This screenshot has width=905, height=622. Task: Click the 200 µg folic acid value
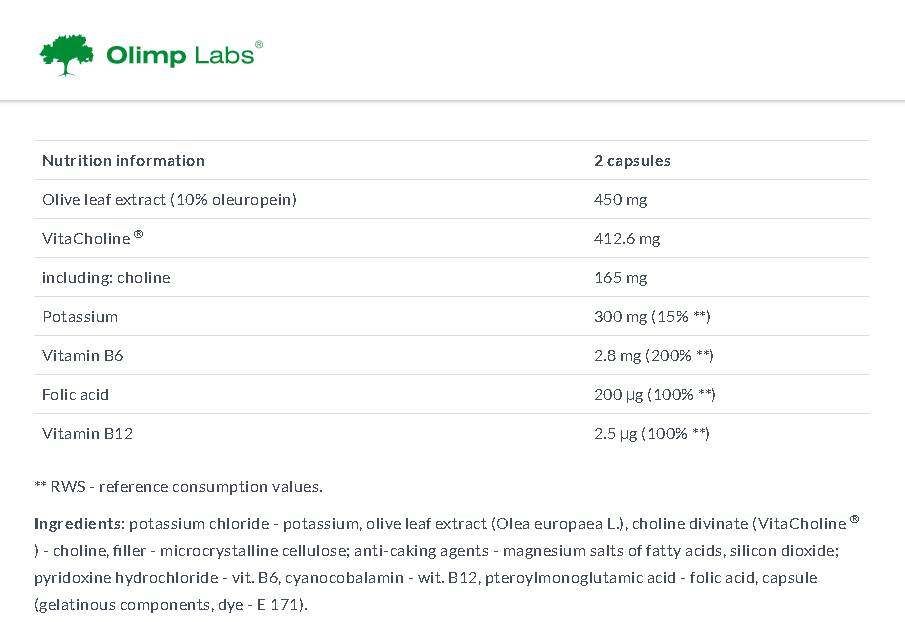[x=655, y=394]
